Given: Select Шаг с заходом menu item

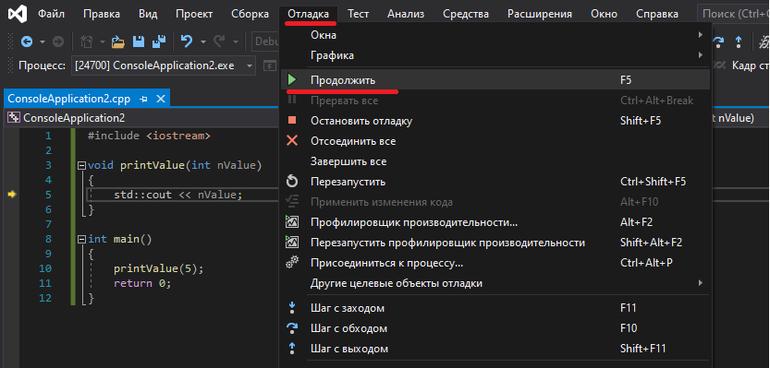Looking at the screenshot, I should click(495, 308).
